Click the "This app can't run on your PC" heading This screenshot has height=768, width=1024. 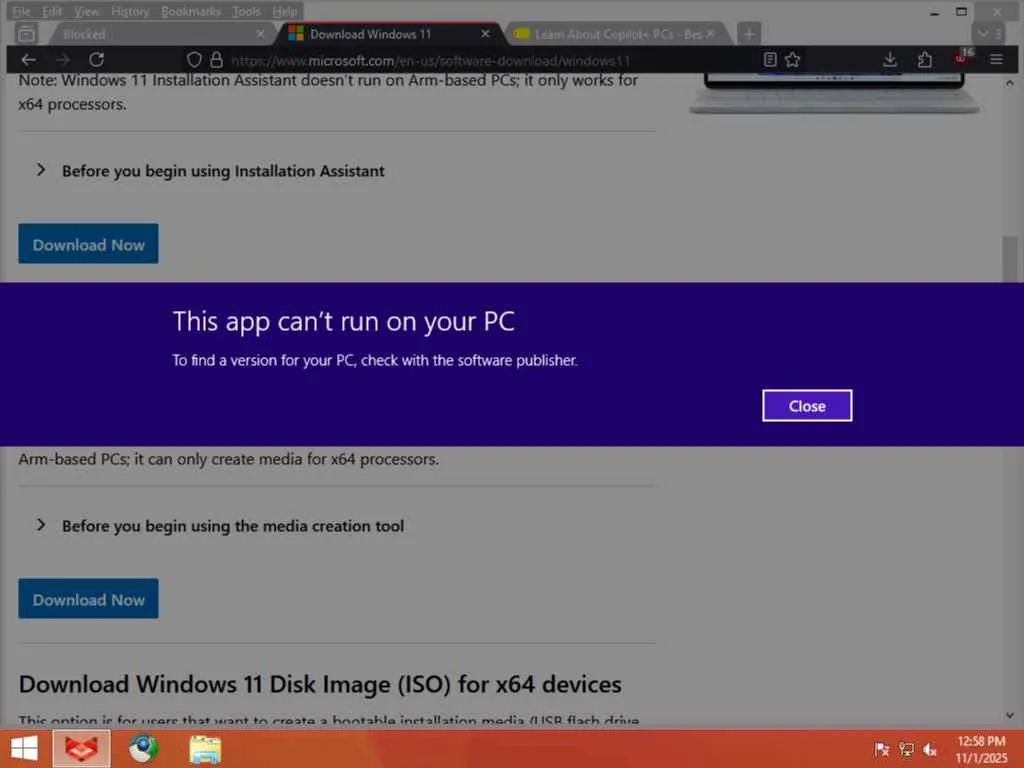coord(344,321)
